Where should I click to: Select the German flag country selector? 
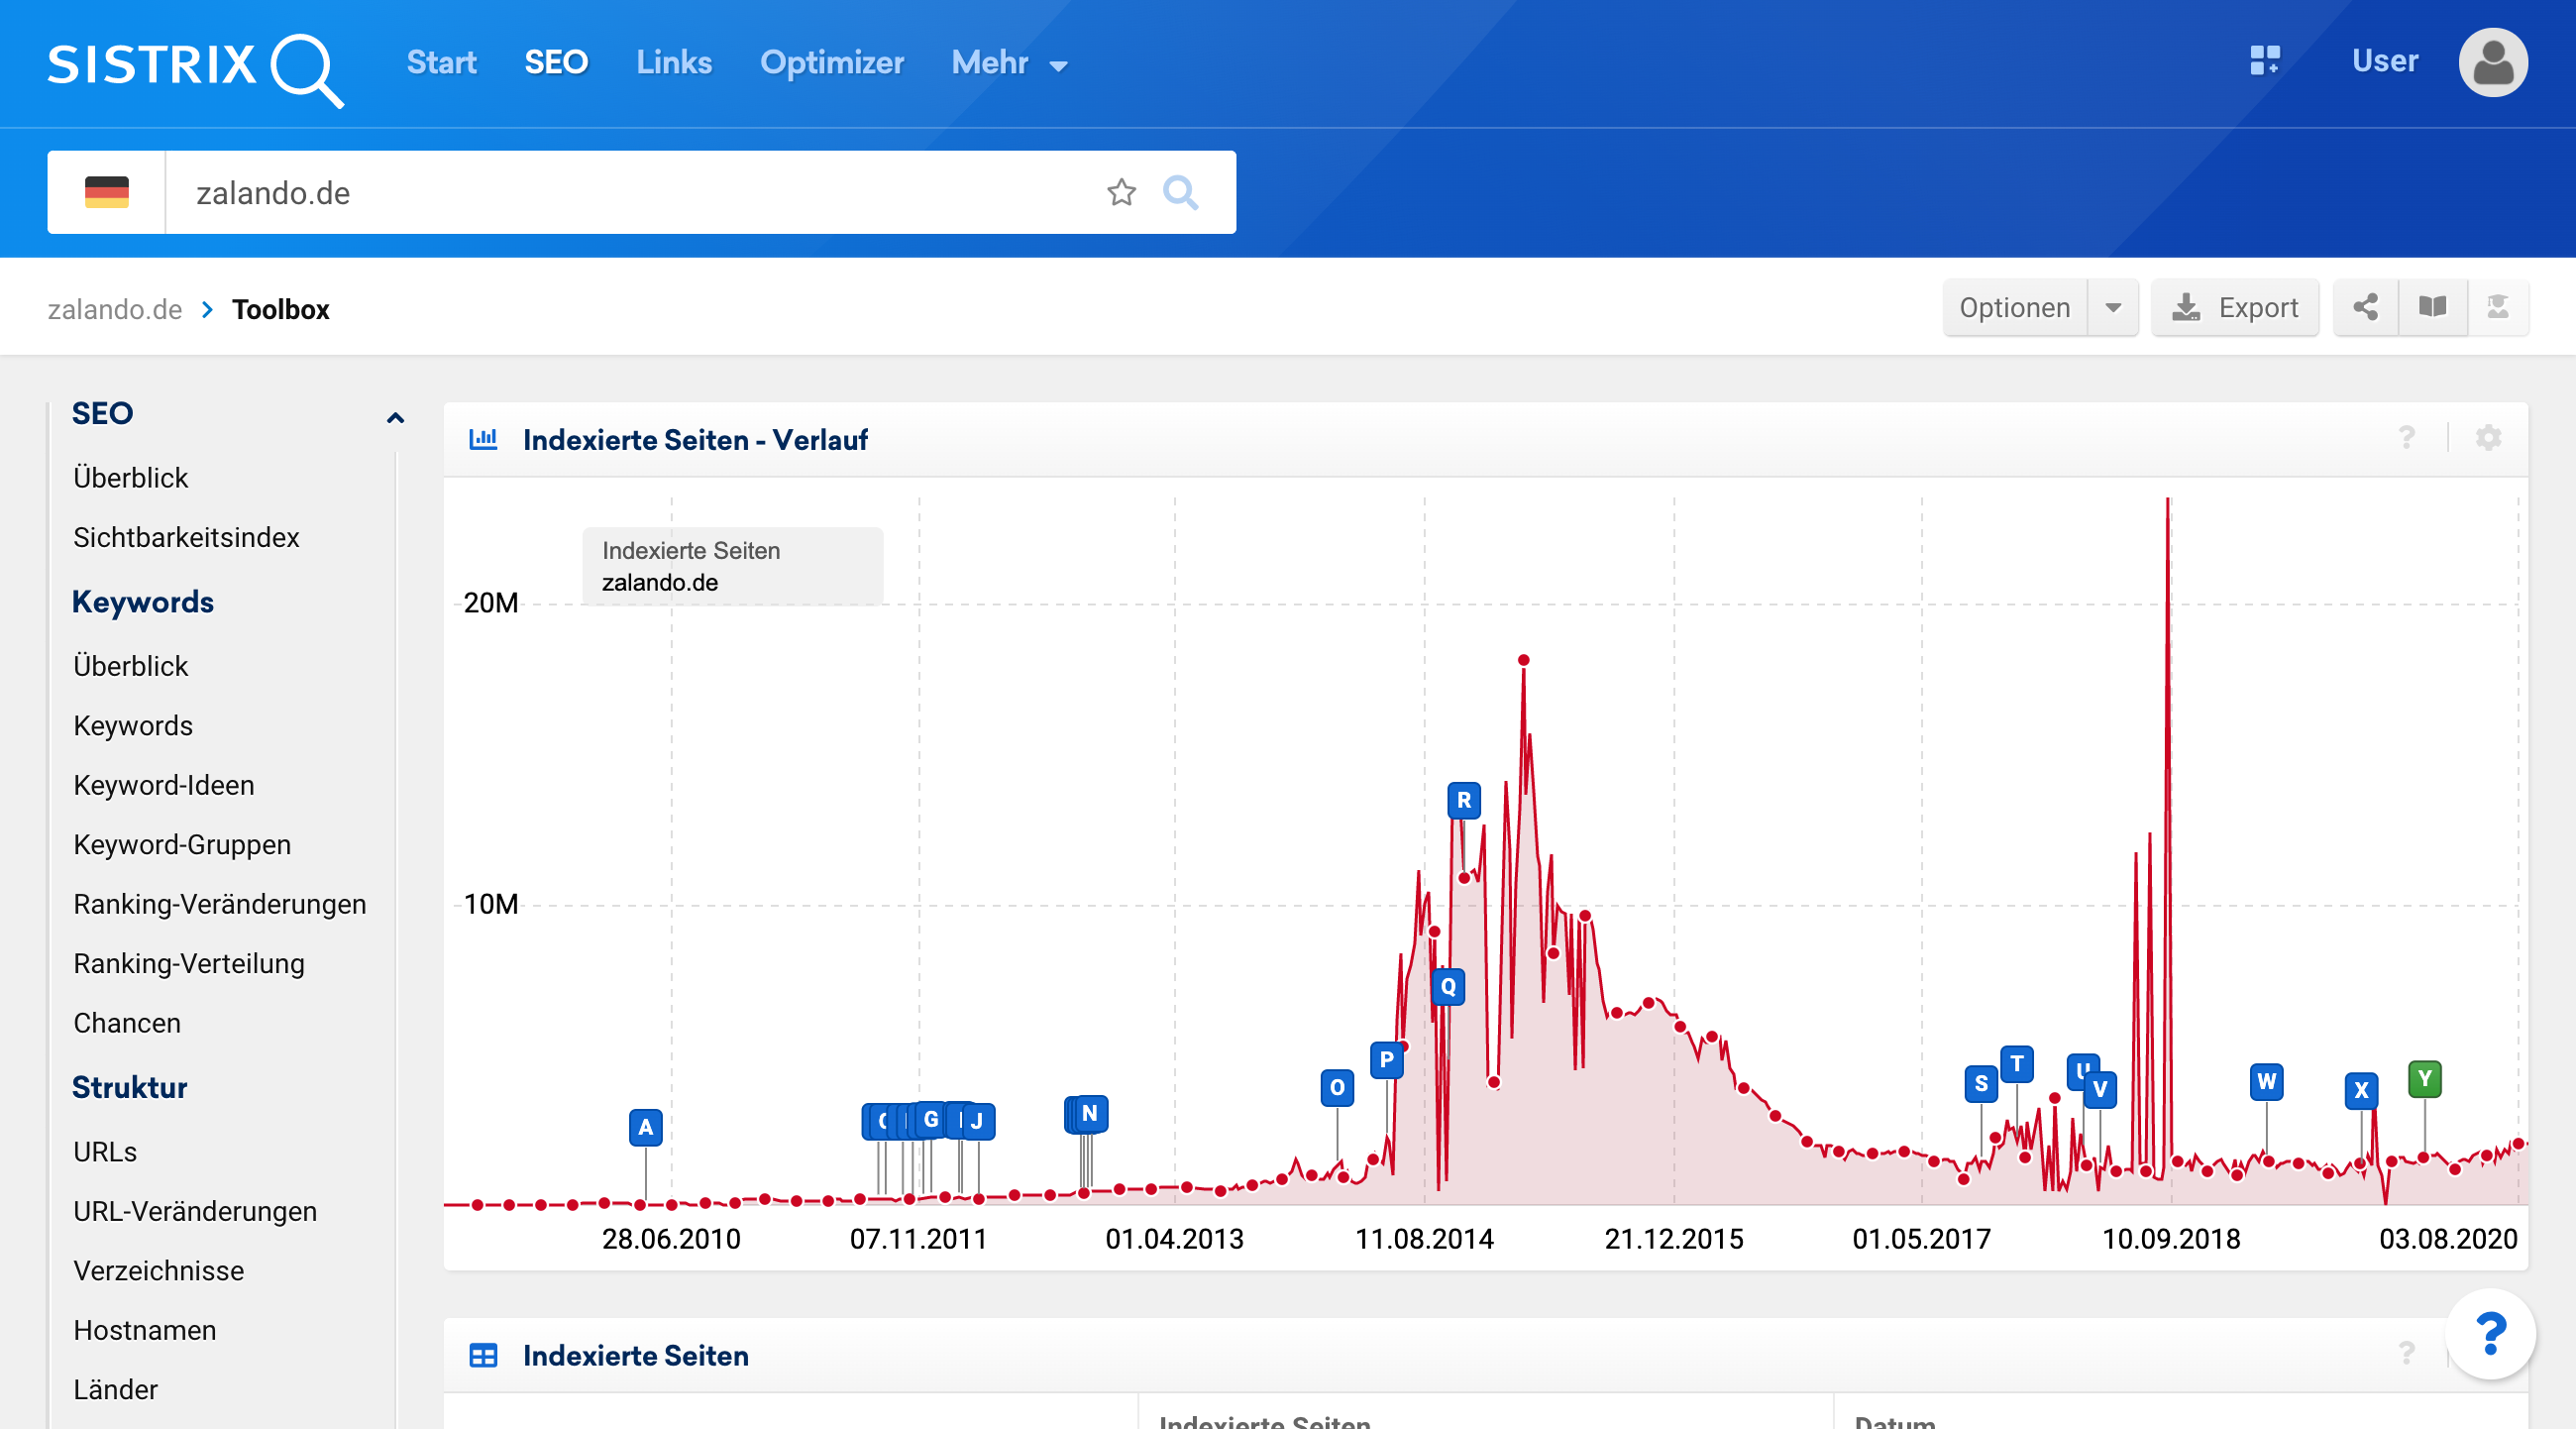click(x=107, y=192)
